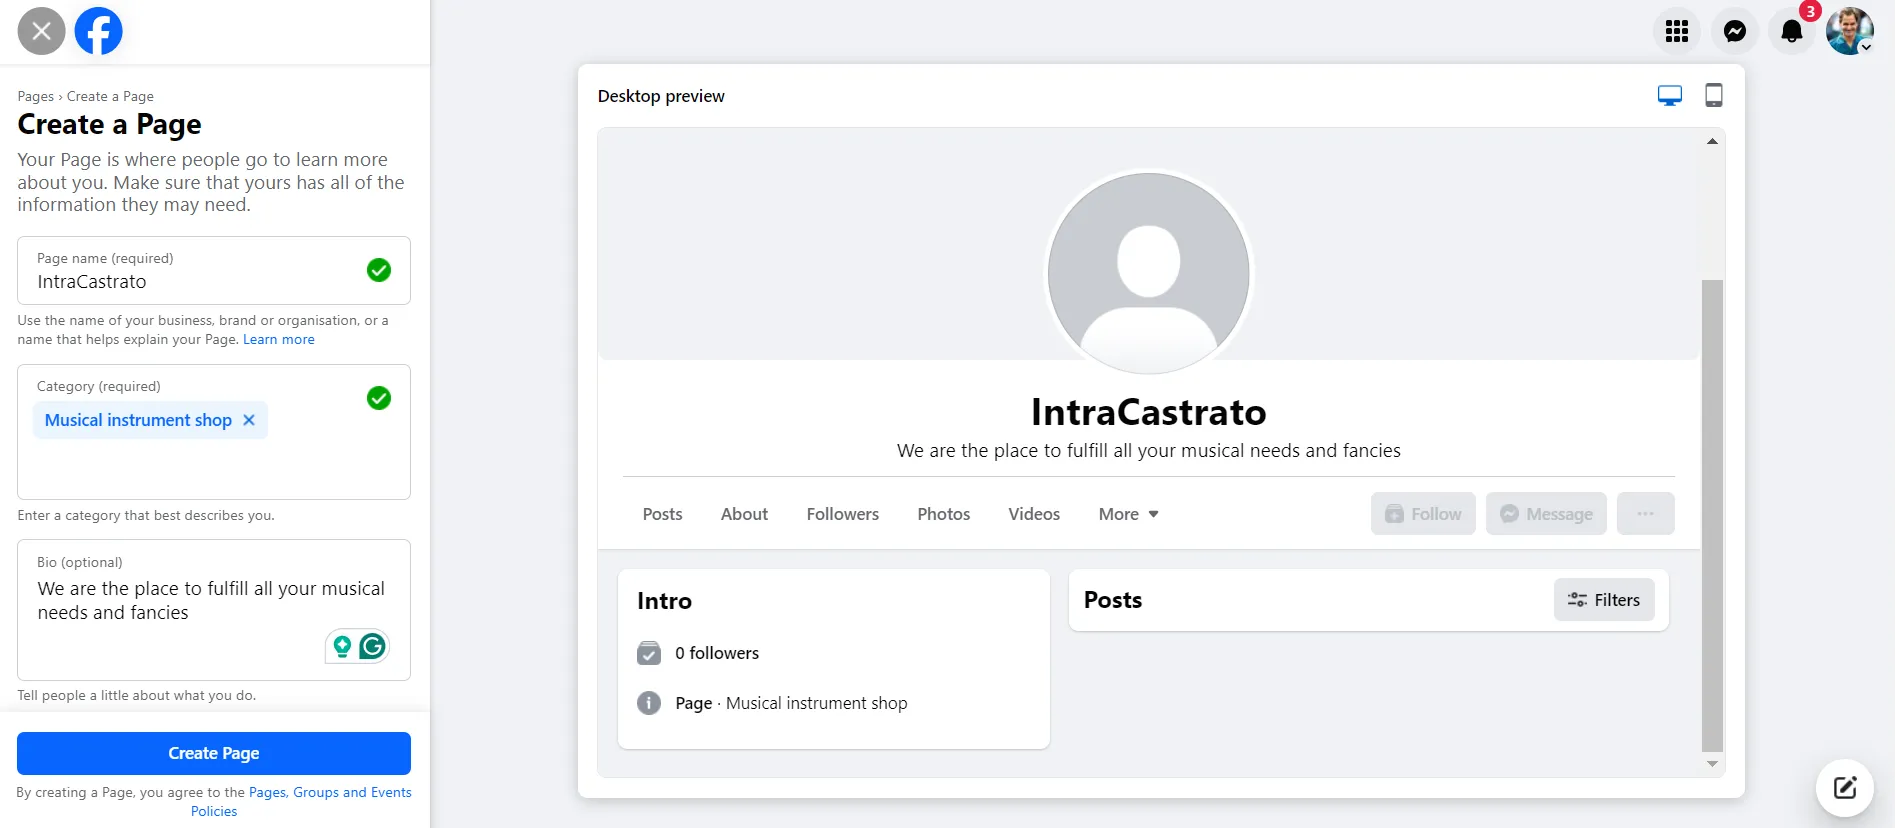Image resolution: width=1895 pixels, height=828 pixels.
Task: Remove the Musical instrument shop category
Action: pyautogui.click(x=249, y=420)
